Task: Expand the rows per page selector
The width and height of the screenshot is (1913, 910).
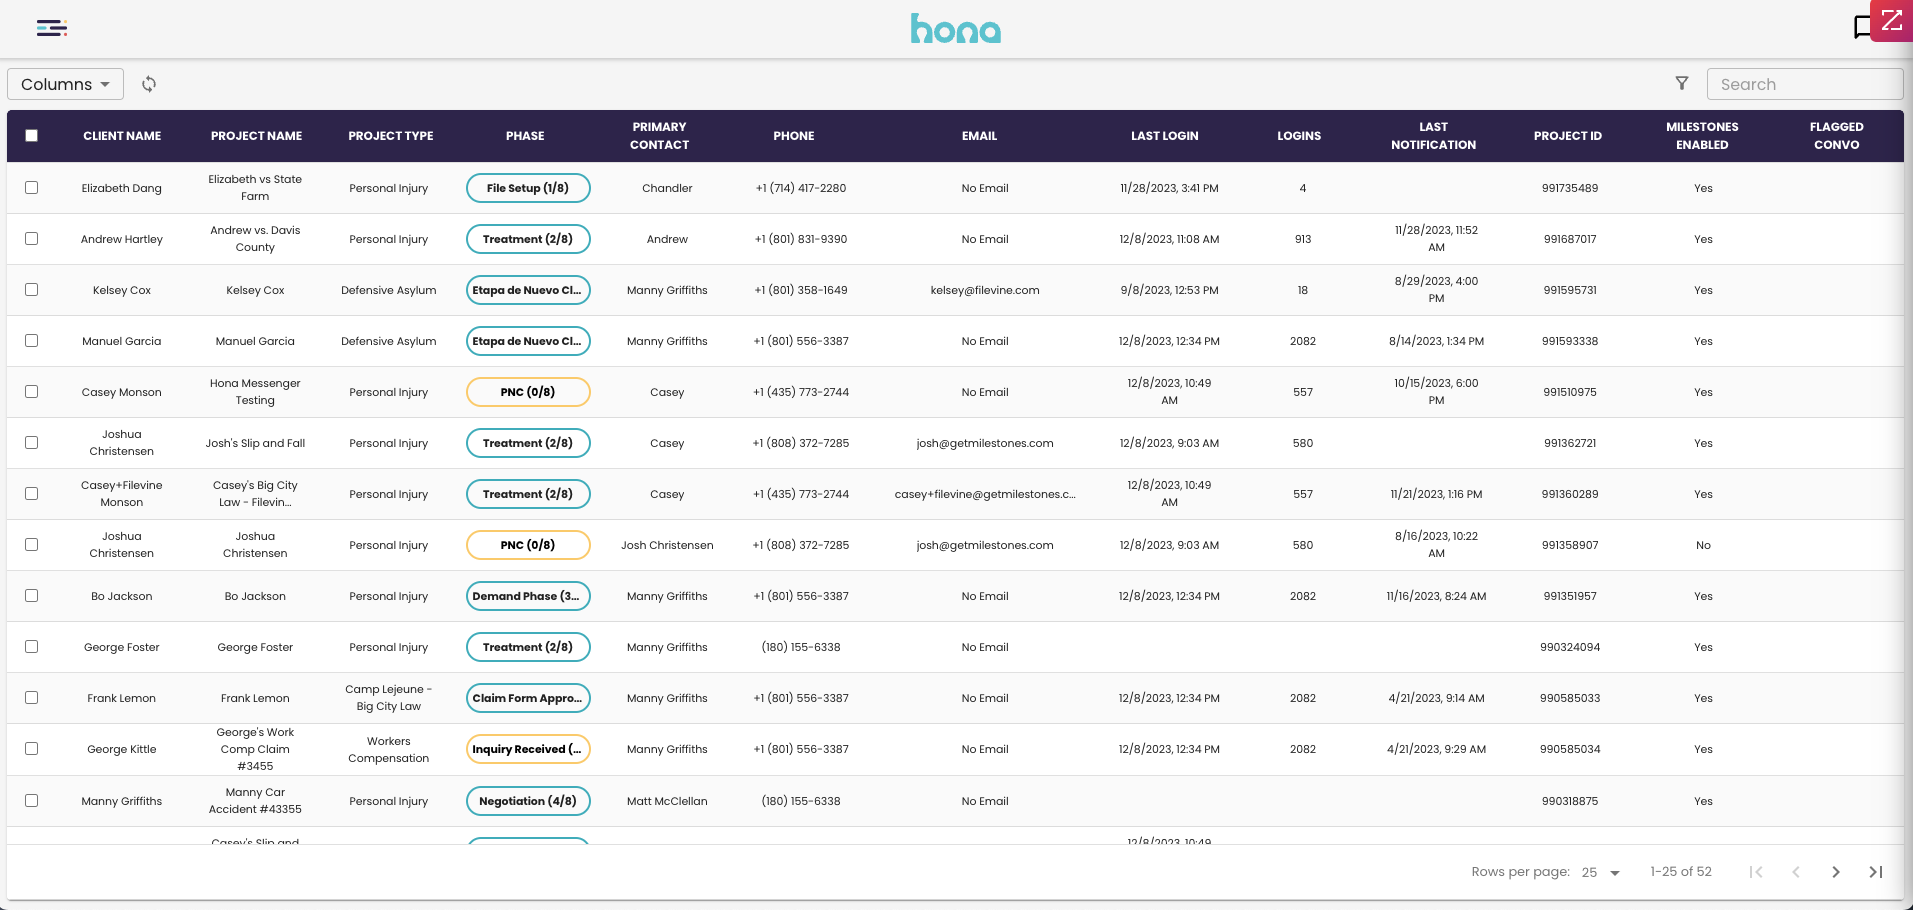Action: coord(1600,872)
